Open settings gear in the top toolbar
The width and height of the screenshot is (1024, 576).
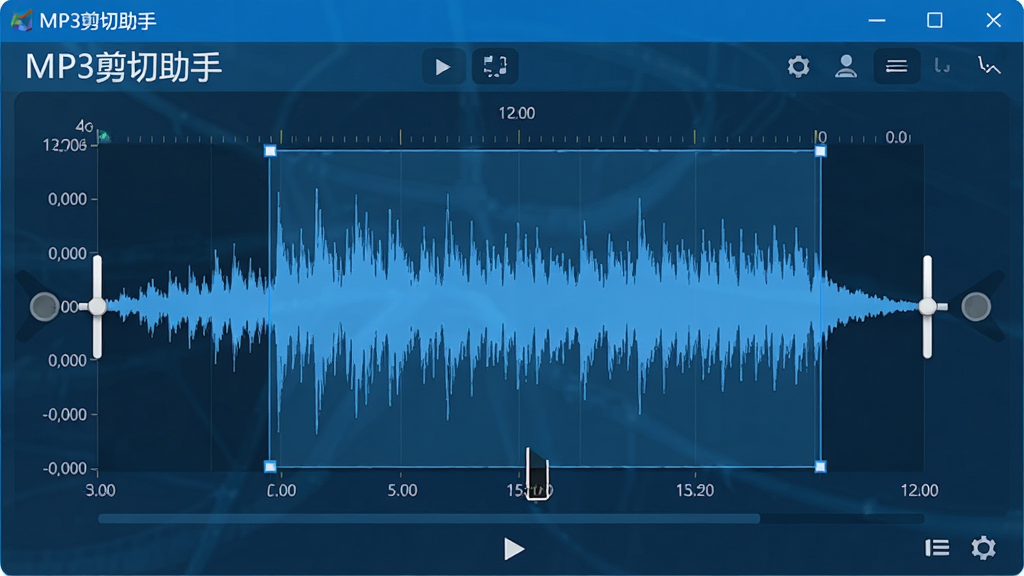click(798, 67)
